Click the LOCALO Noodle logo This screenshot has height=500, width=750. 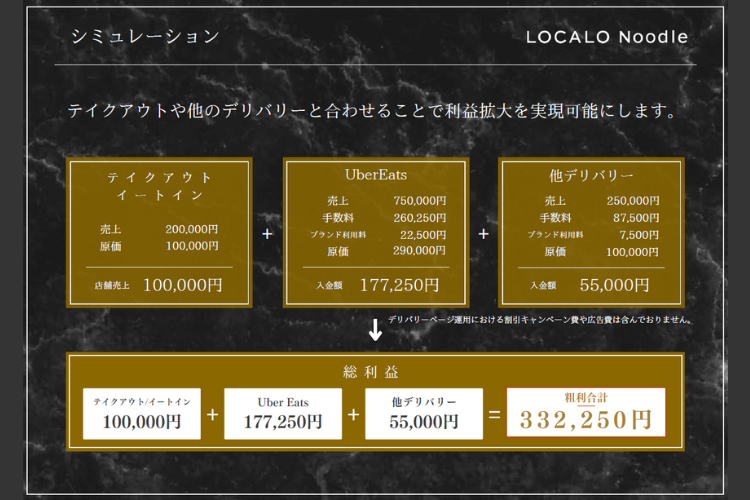[x=606, y=37]
